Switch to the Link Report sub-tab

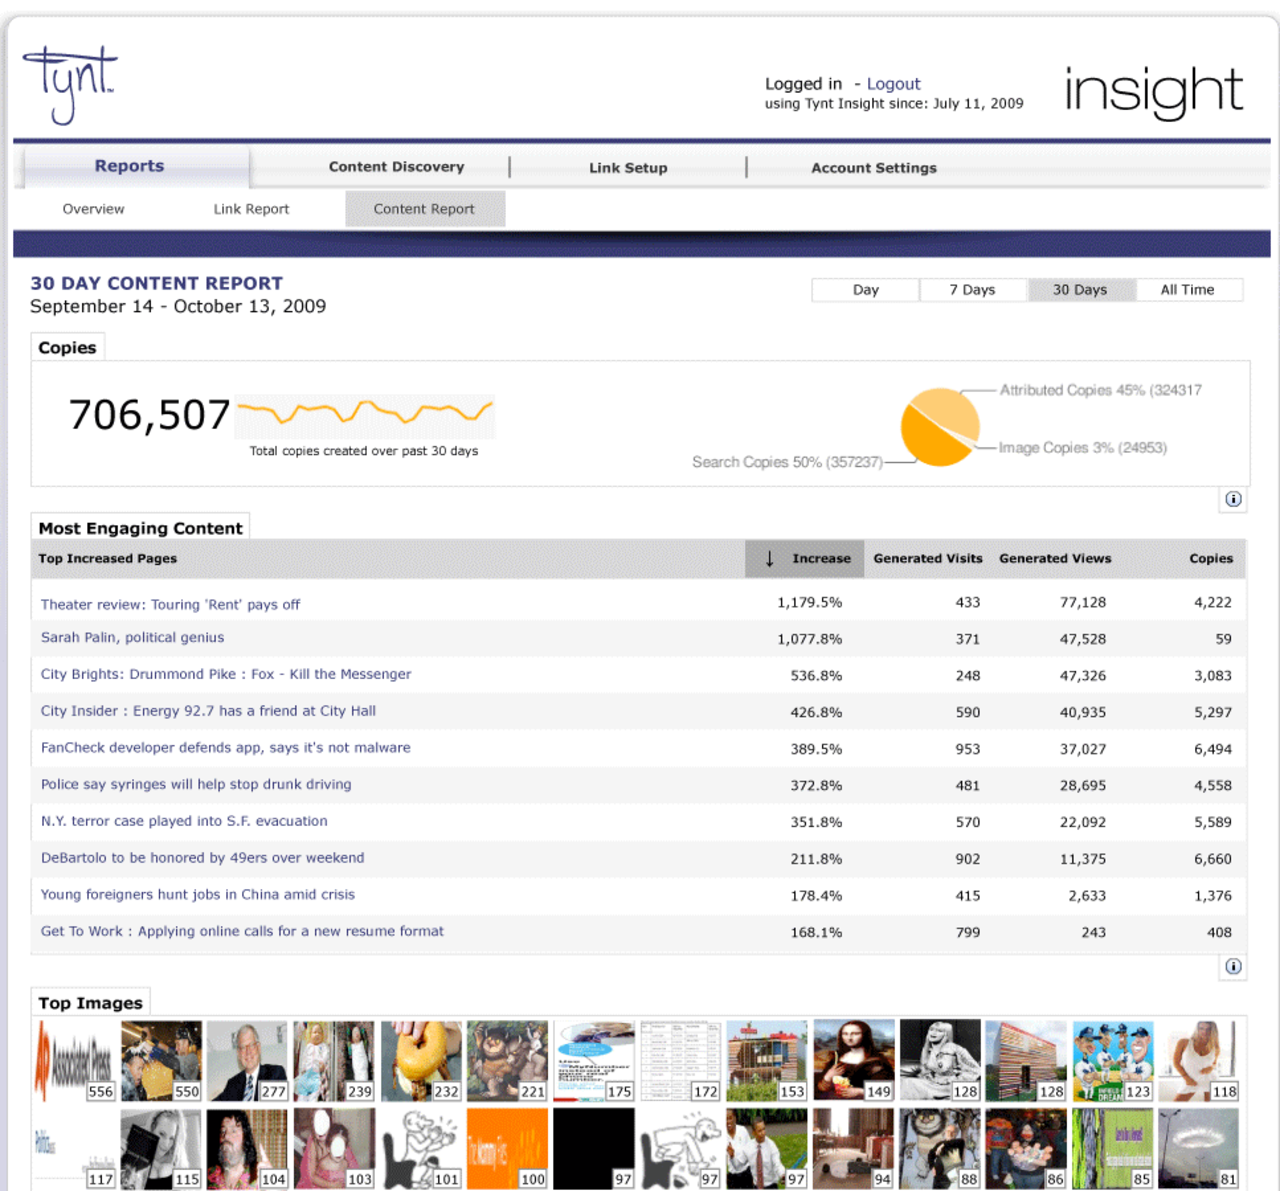pyautogui.click(x=251, y=209)
